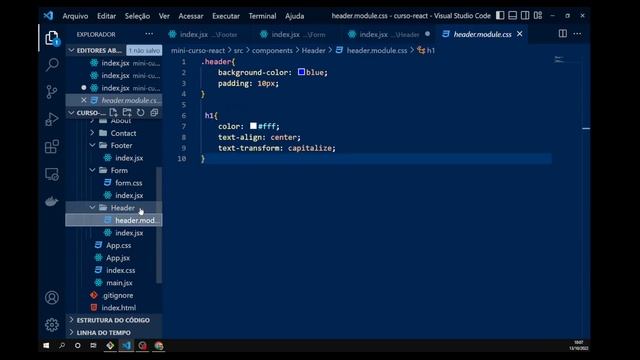Open form.css in Form folder
The height and width of the screenshot is (360, 640).
128,183
